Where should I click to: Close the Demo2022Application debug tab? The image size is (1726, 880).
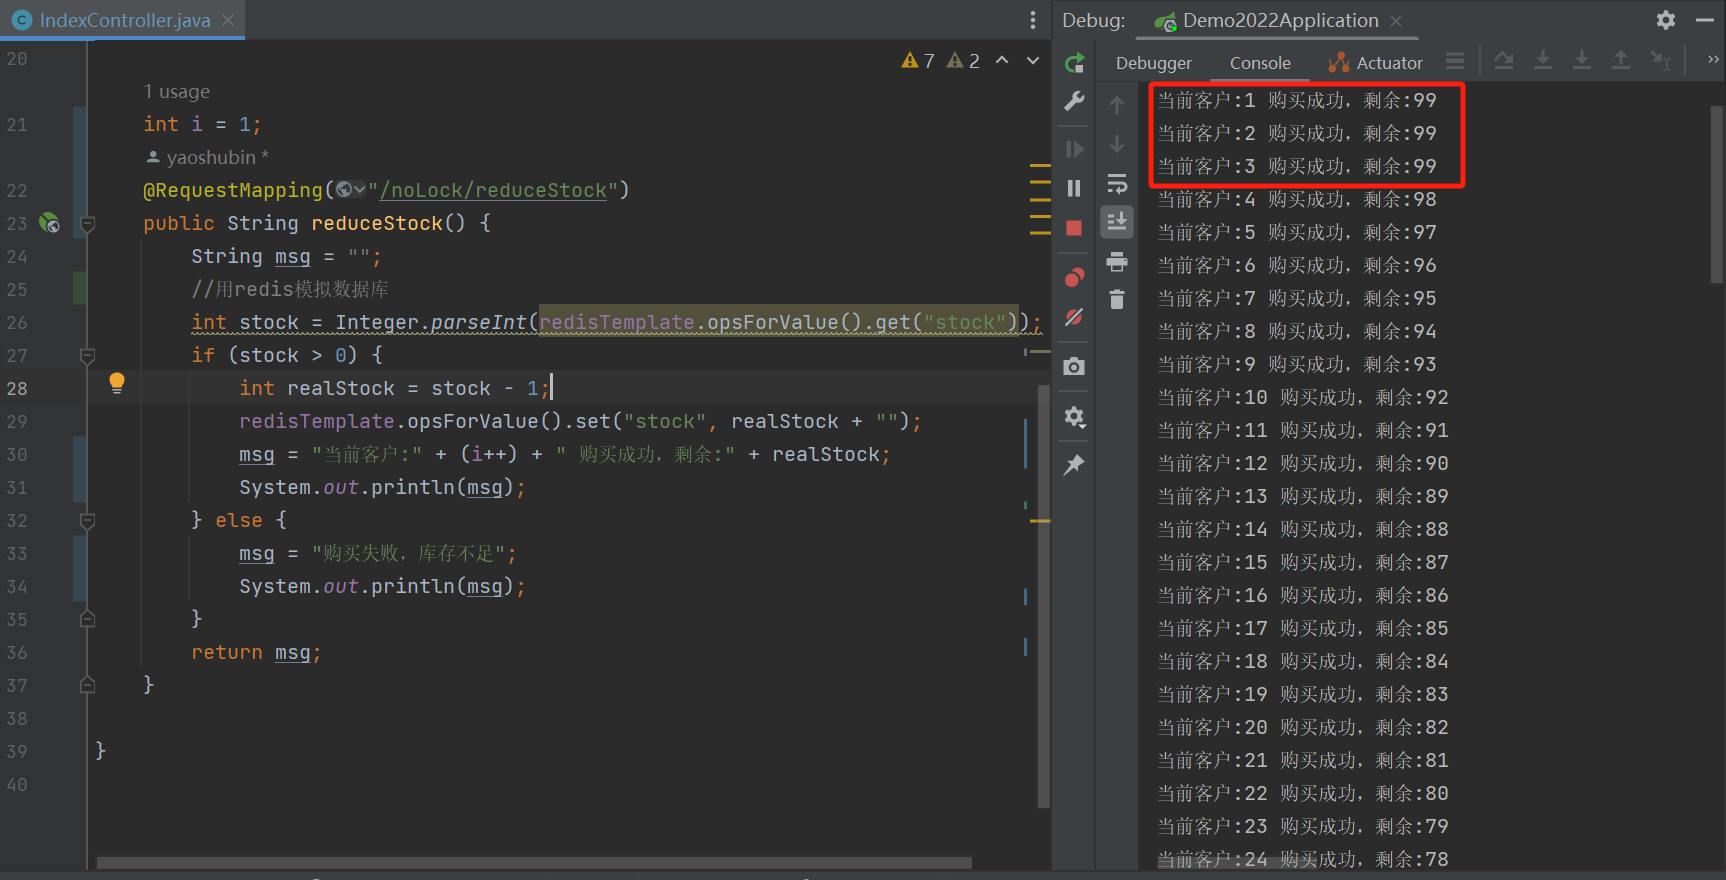tap(1396, 21)
